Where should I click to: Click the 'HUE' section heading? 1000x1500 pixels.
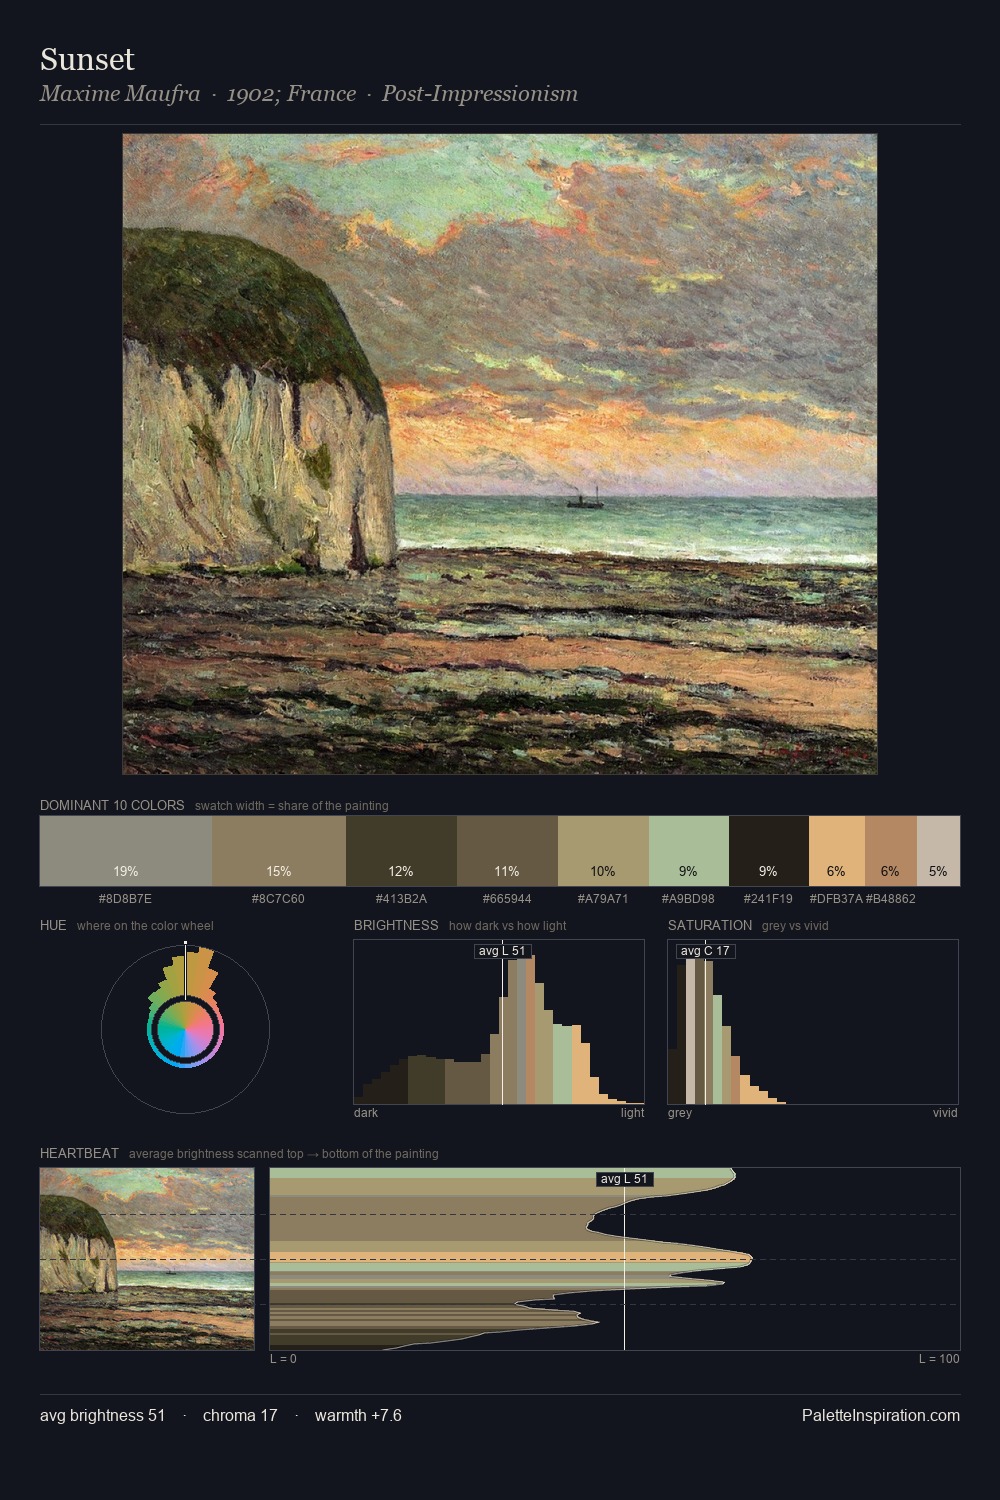(53, 925)
